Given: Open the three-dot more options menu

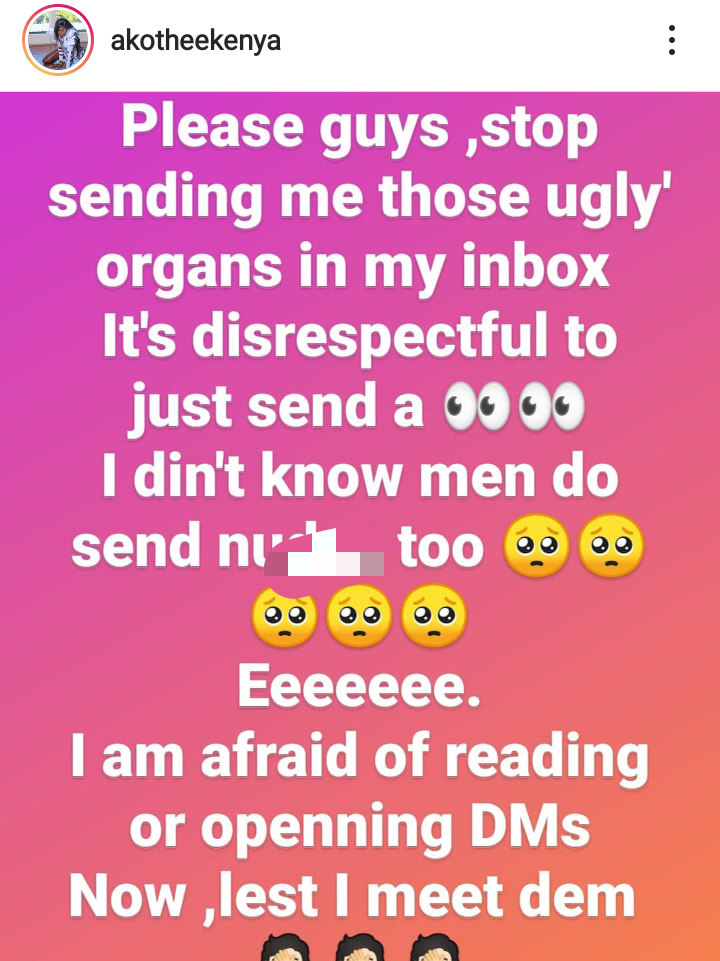Looking at the screenshot, I should [x=672, y=40].
